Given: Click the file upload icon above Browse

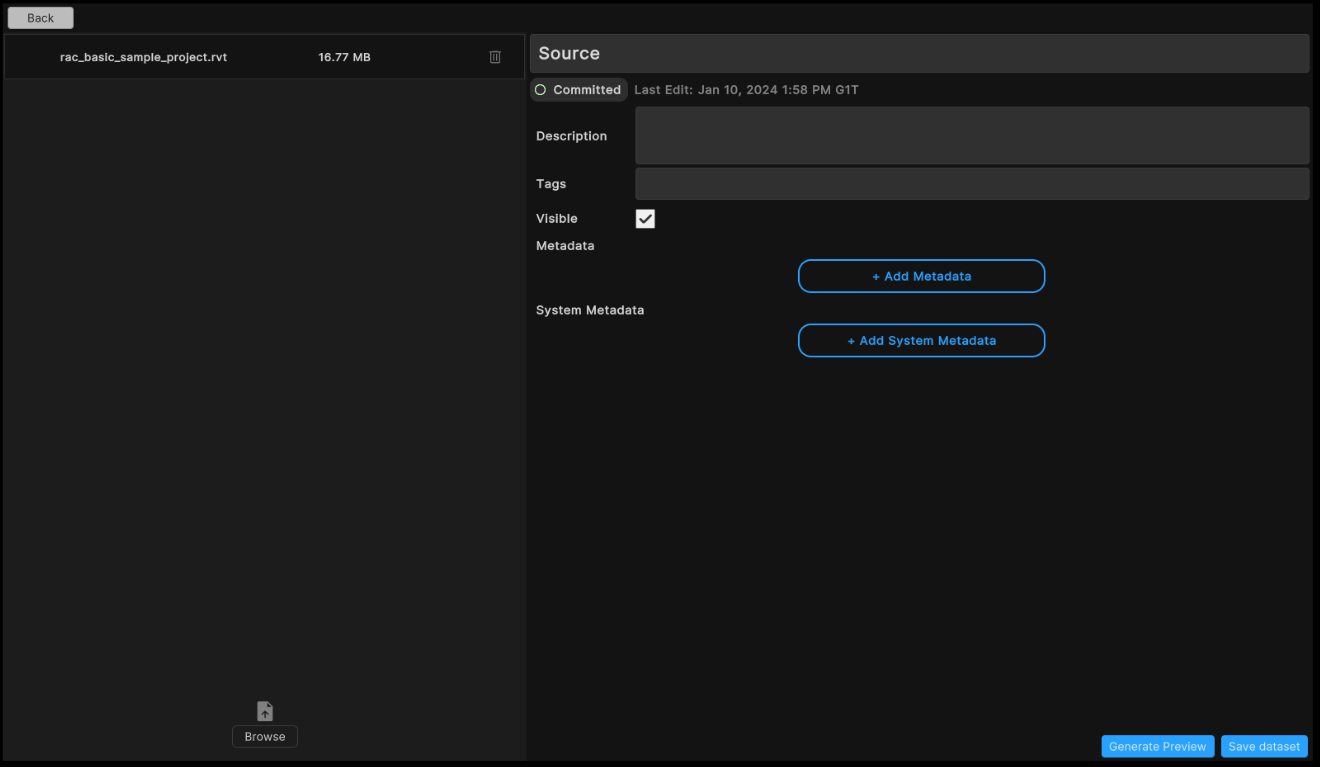Looking at the screenshot, I should (x=264, y=710).
